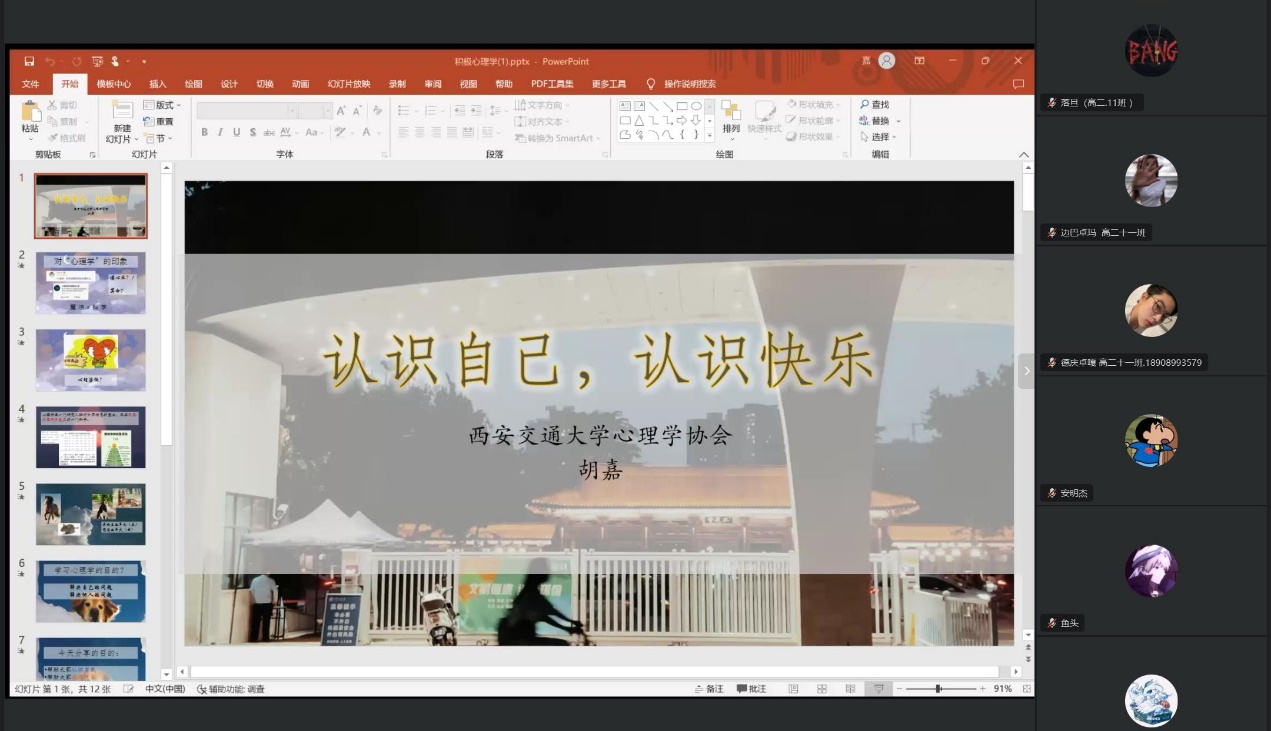
Task: Select slide 3 thumbnail with red heart
Action: 91,360
